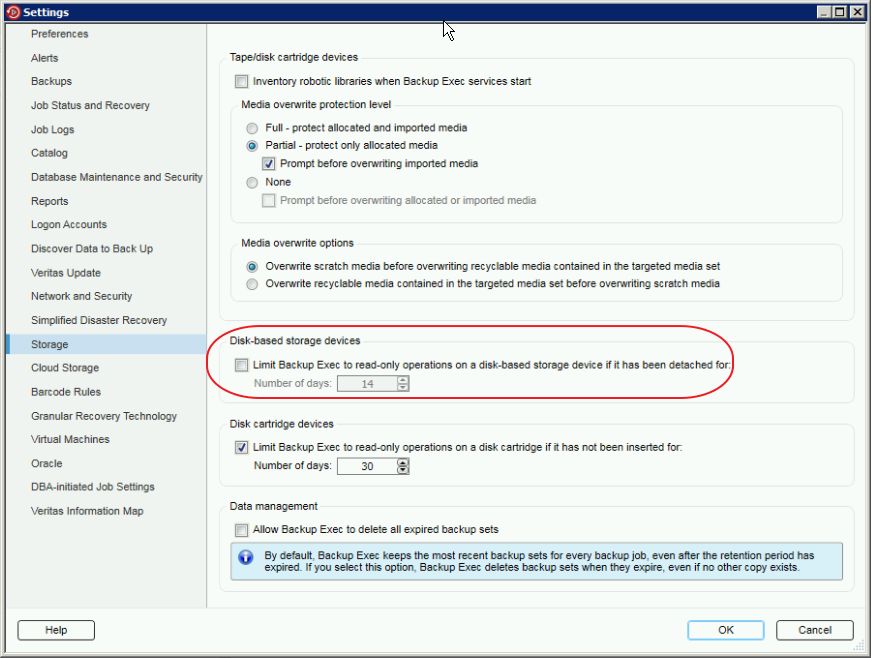
Task: Select Full media overwrite protection
Action: [252, 128]
